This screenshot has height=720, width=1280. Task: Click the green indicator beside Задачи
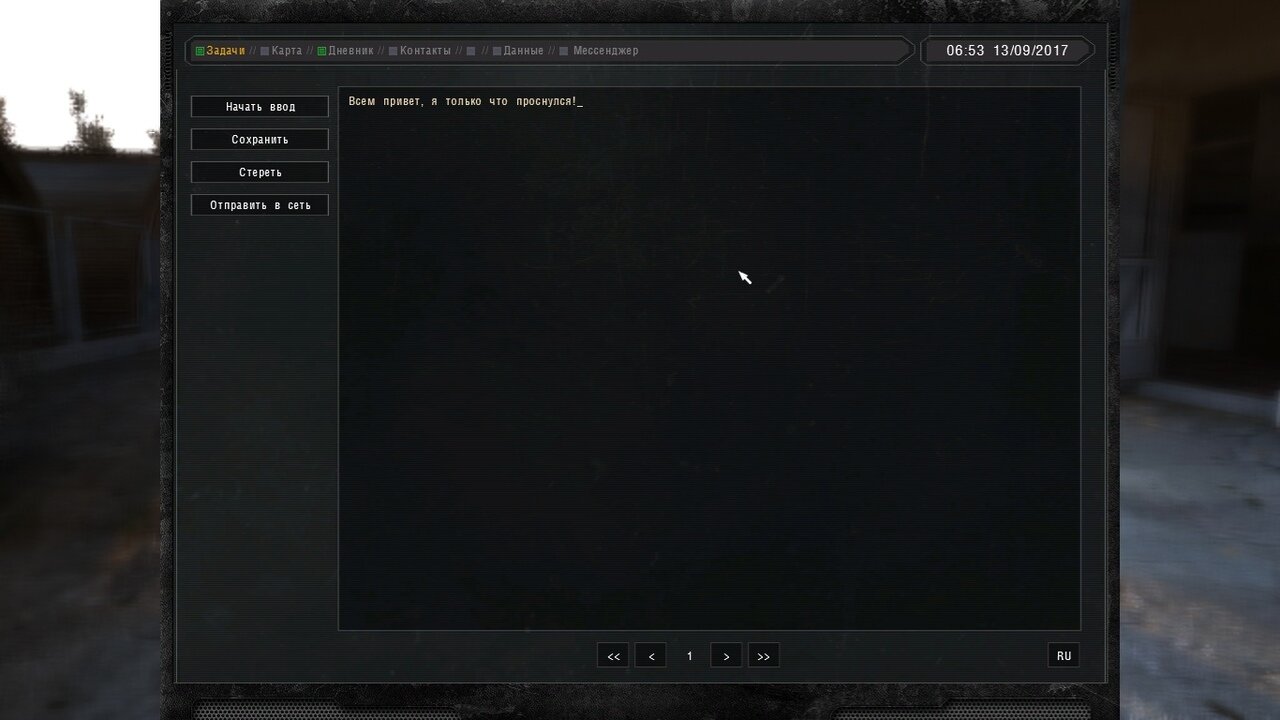[x=200, y=51]
